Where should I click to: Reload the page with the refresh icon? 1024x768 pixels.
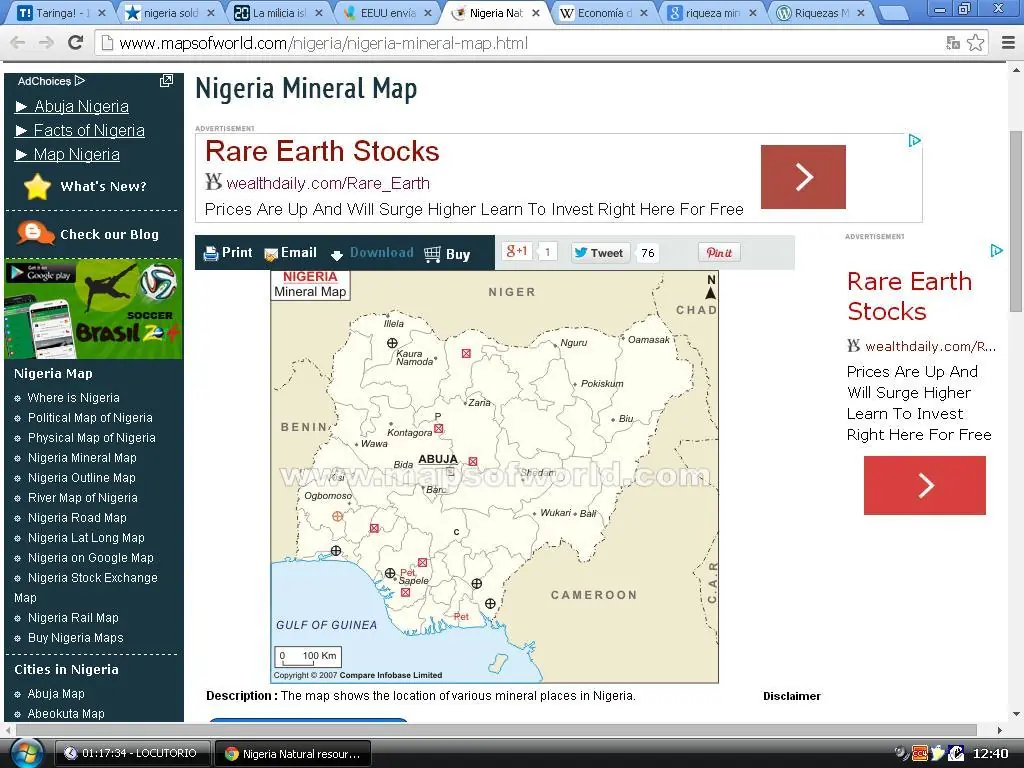tap(76, 42)
